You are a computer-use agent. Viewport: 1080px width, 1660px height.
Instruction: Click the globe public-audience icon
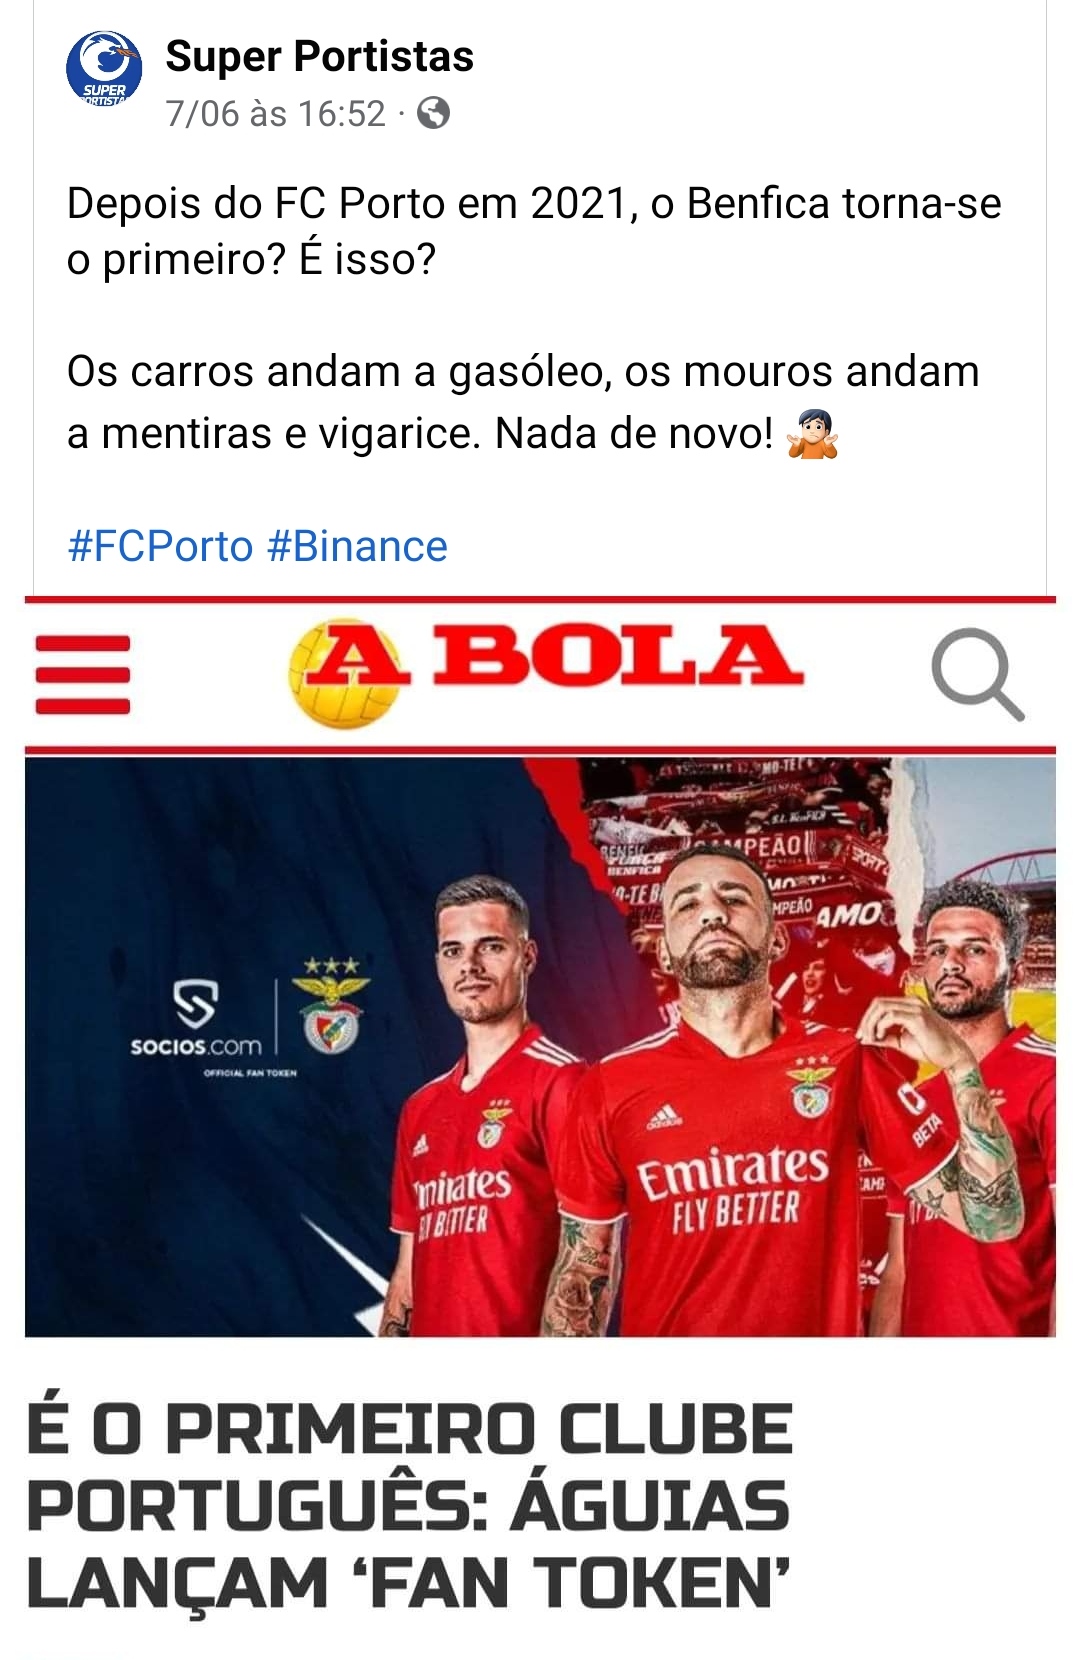(x=433, y=113)
